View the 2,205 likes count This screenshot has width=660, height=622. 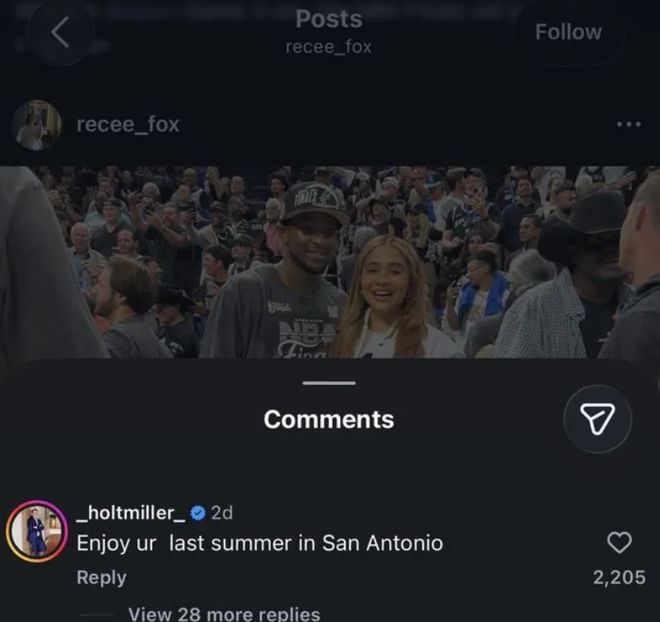pyautogui.click(x=619, y=577)
